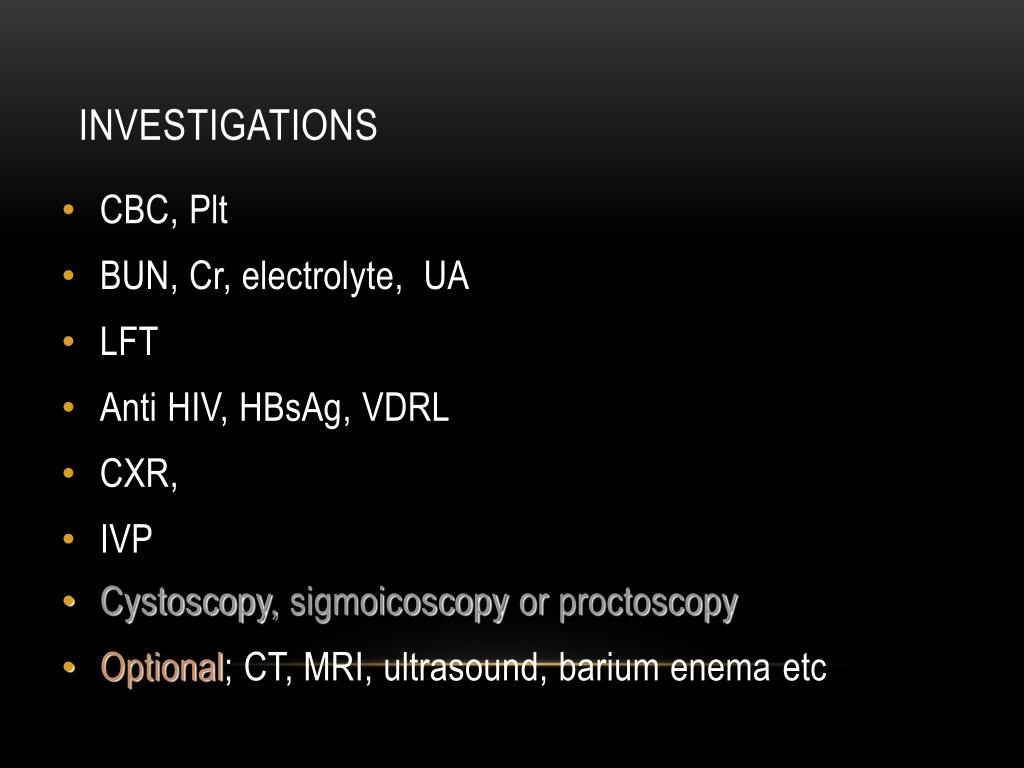1024x768 pixels.
Task: Click the bullet before CBC, Plt
Action: coord(69,210)
